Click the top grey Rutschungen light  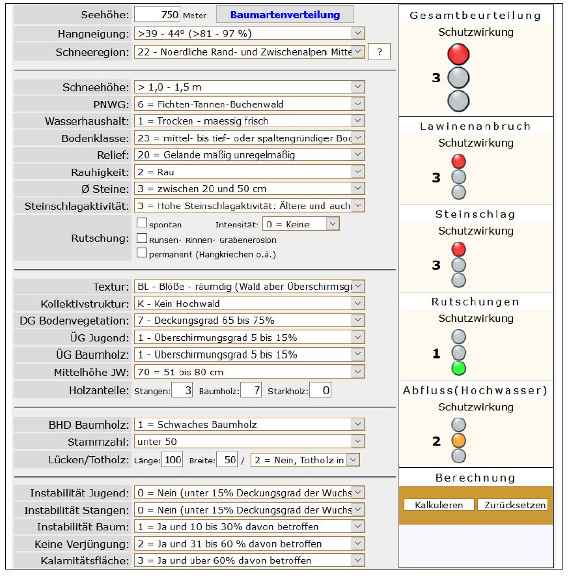[x=458, y=336]
